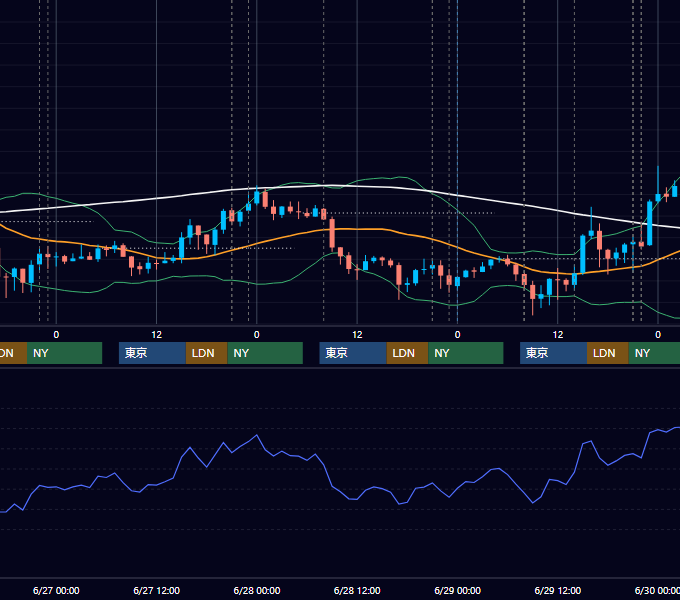The width and height of the screenshot is (680, 600).
Task: Click the LDN session block on 6/29
Action: tap(608, 353)
